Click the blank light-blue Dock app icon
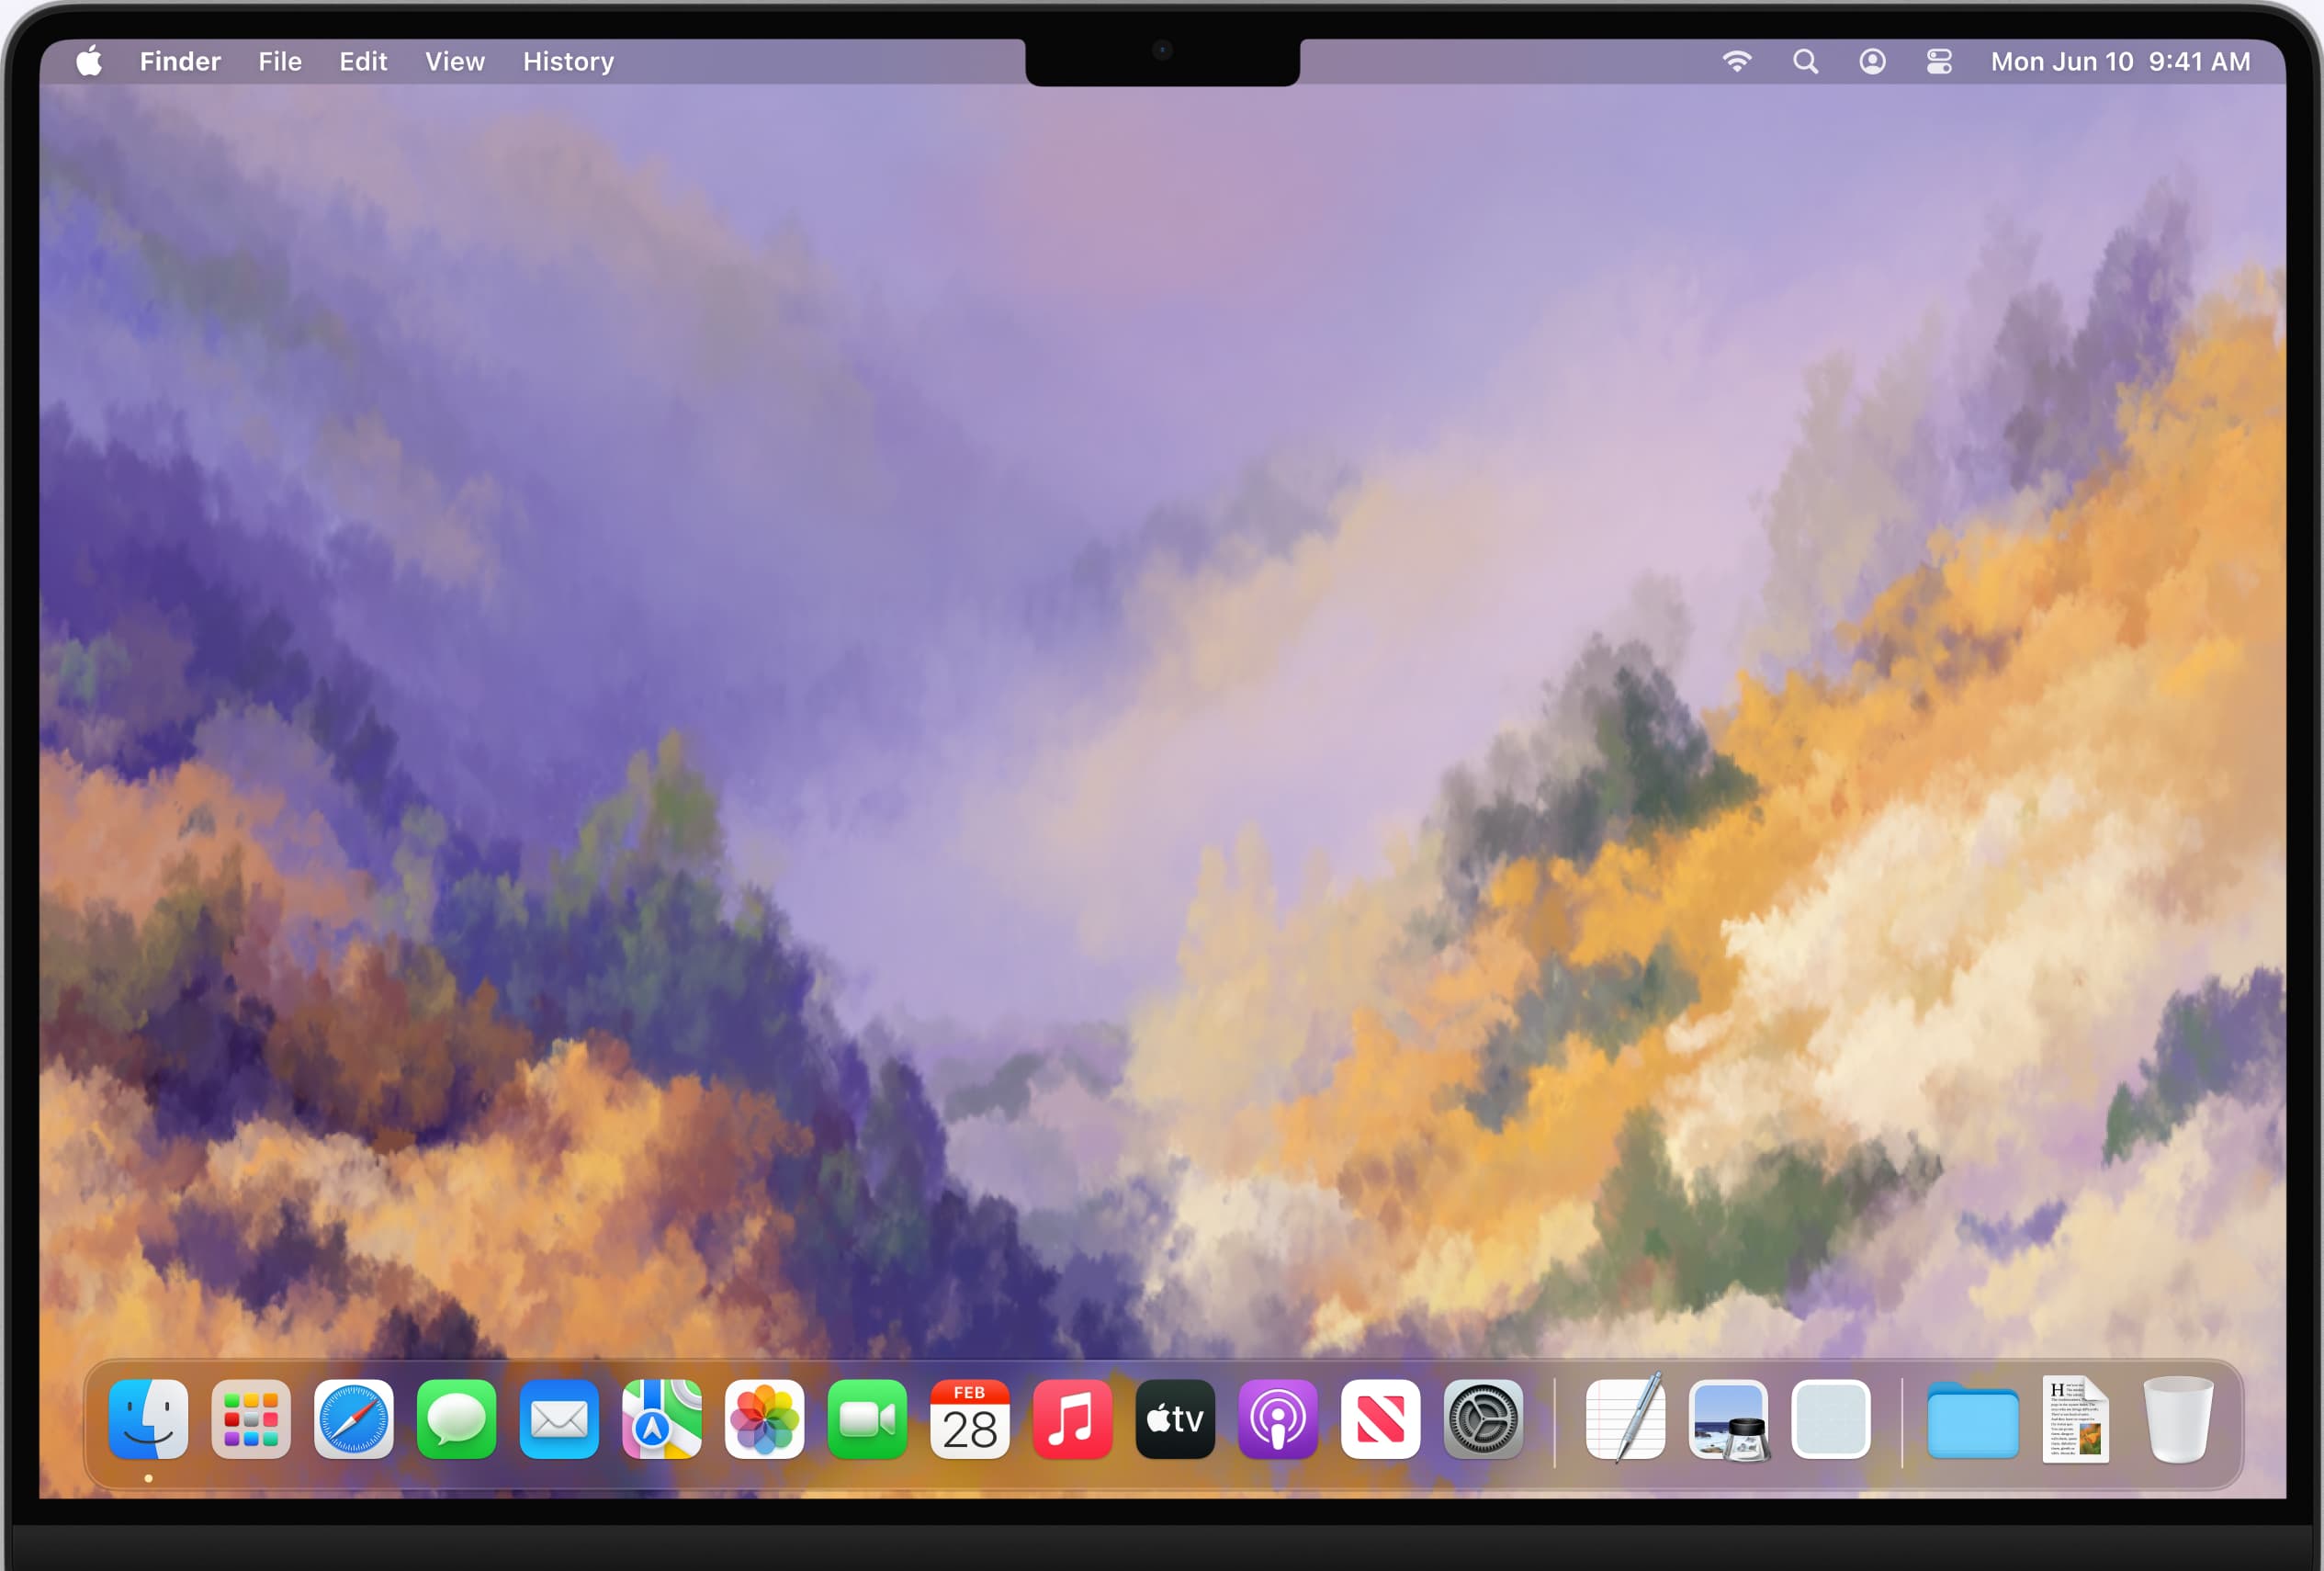This screenshot has height=1571, width=2324. (x=1831, y=1419)
